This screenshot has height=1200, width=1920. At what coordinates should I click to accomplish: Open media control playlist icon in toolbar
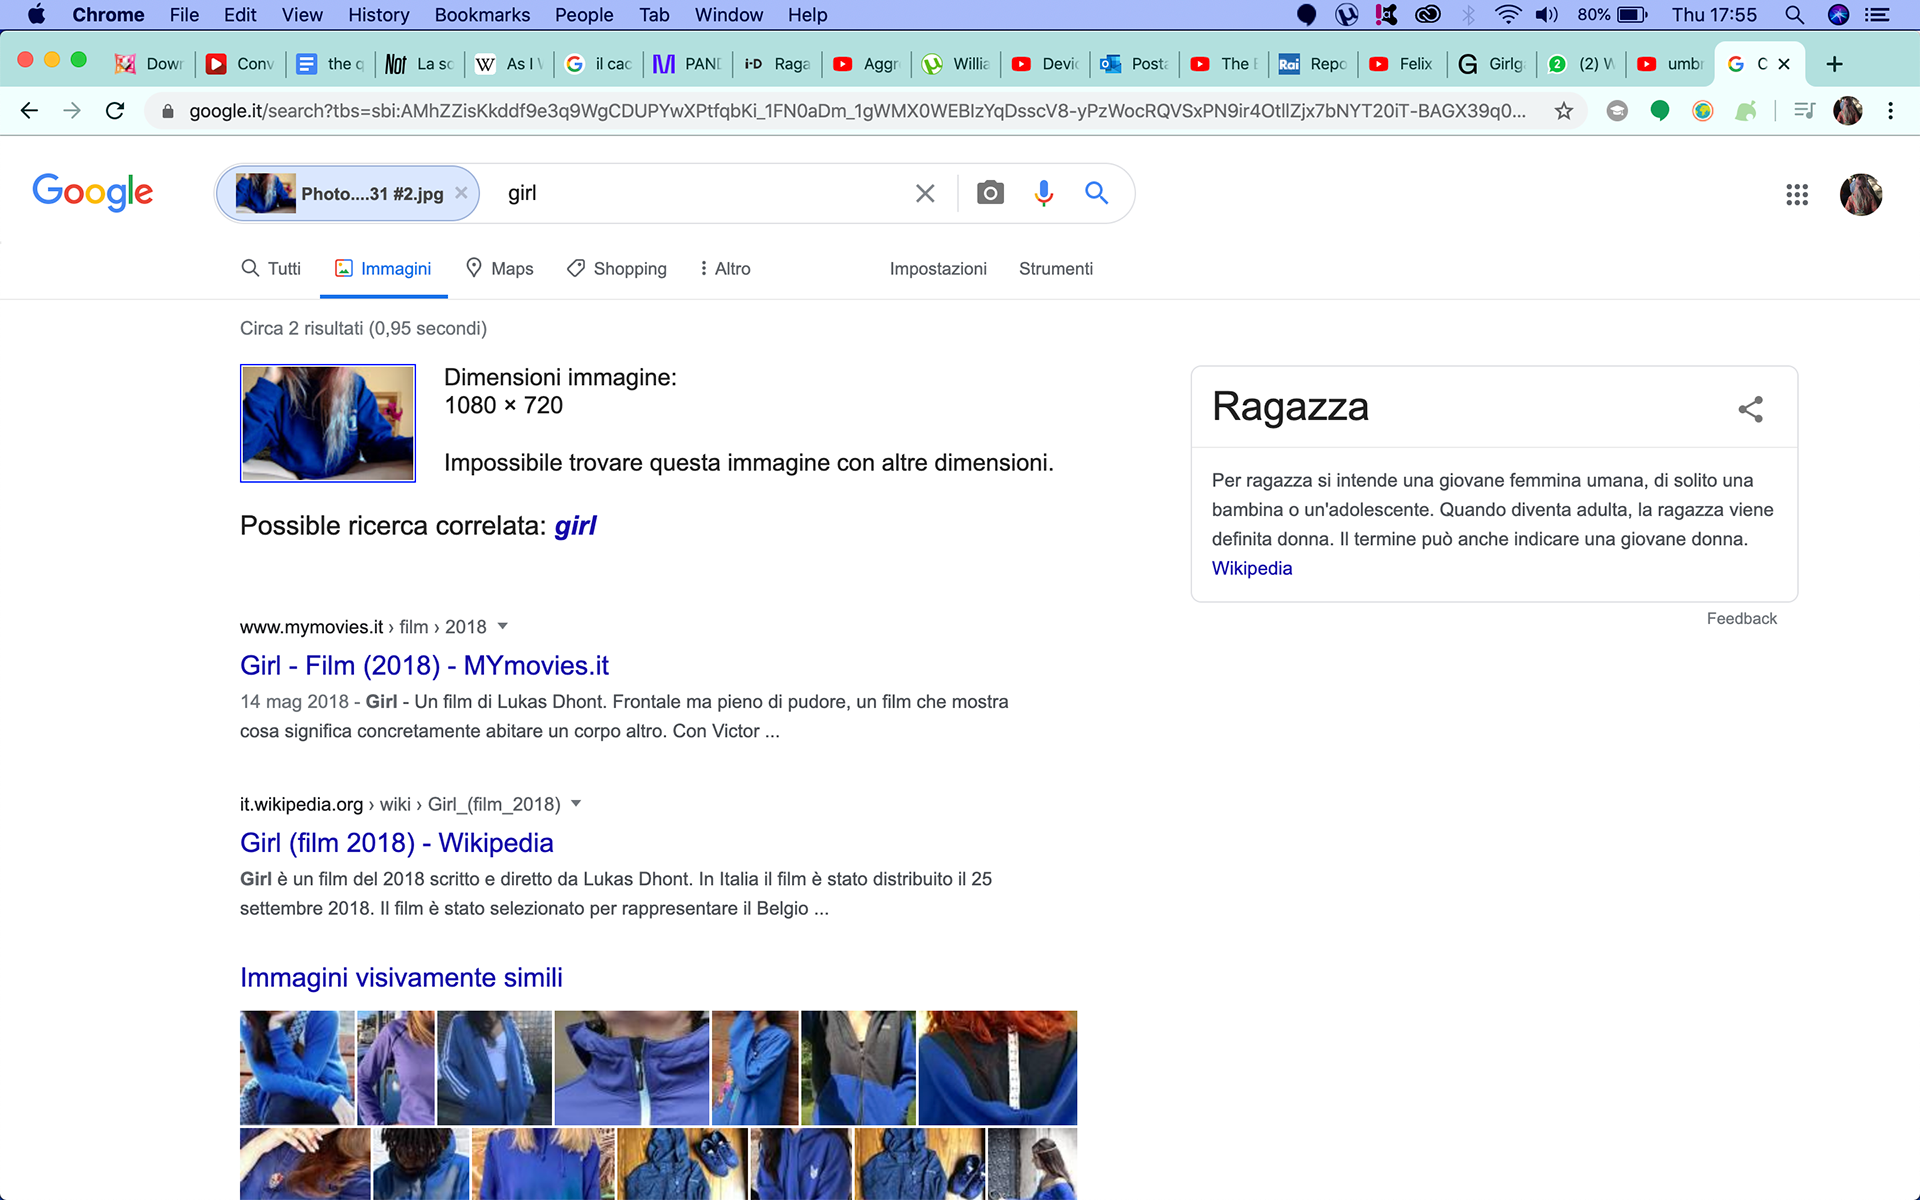(x=1804, y=111)
